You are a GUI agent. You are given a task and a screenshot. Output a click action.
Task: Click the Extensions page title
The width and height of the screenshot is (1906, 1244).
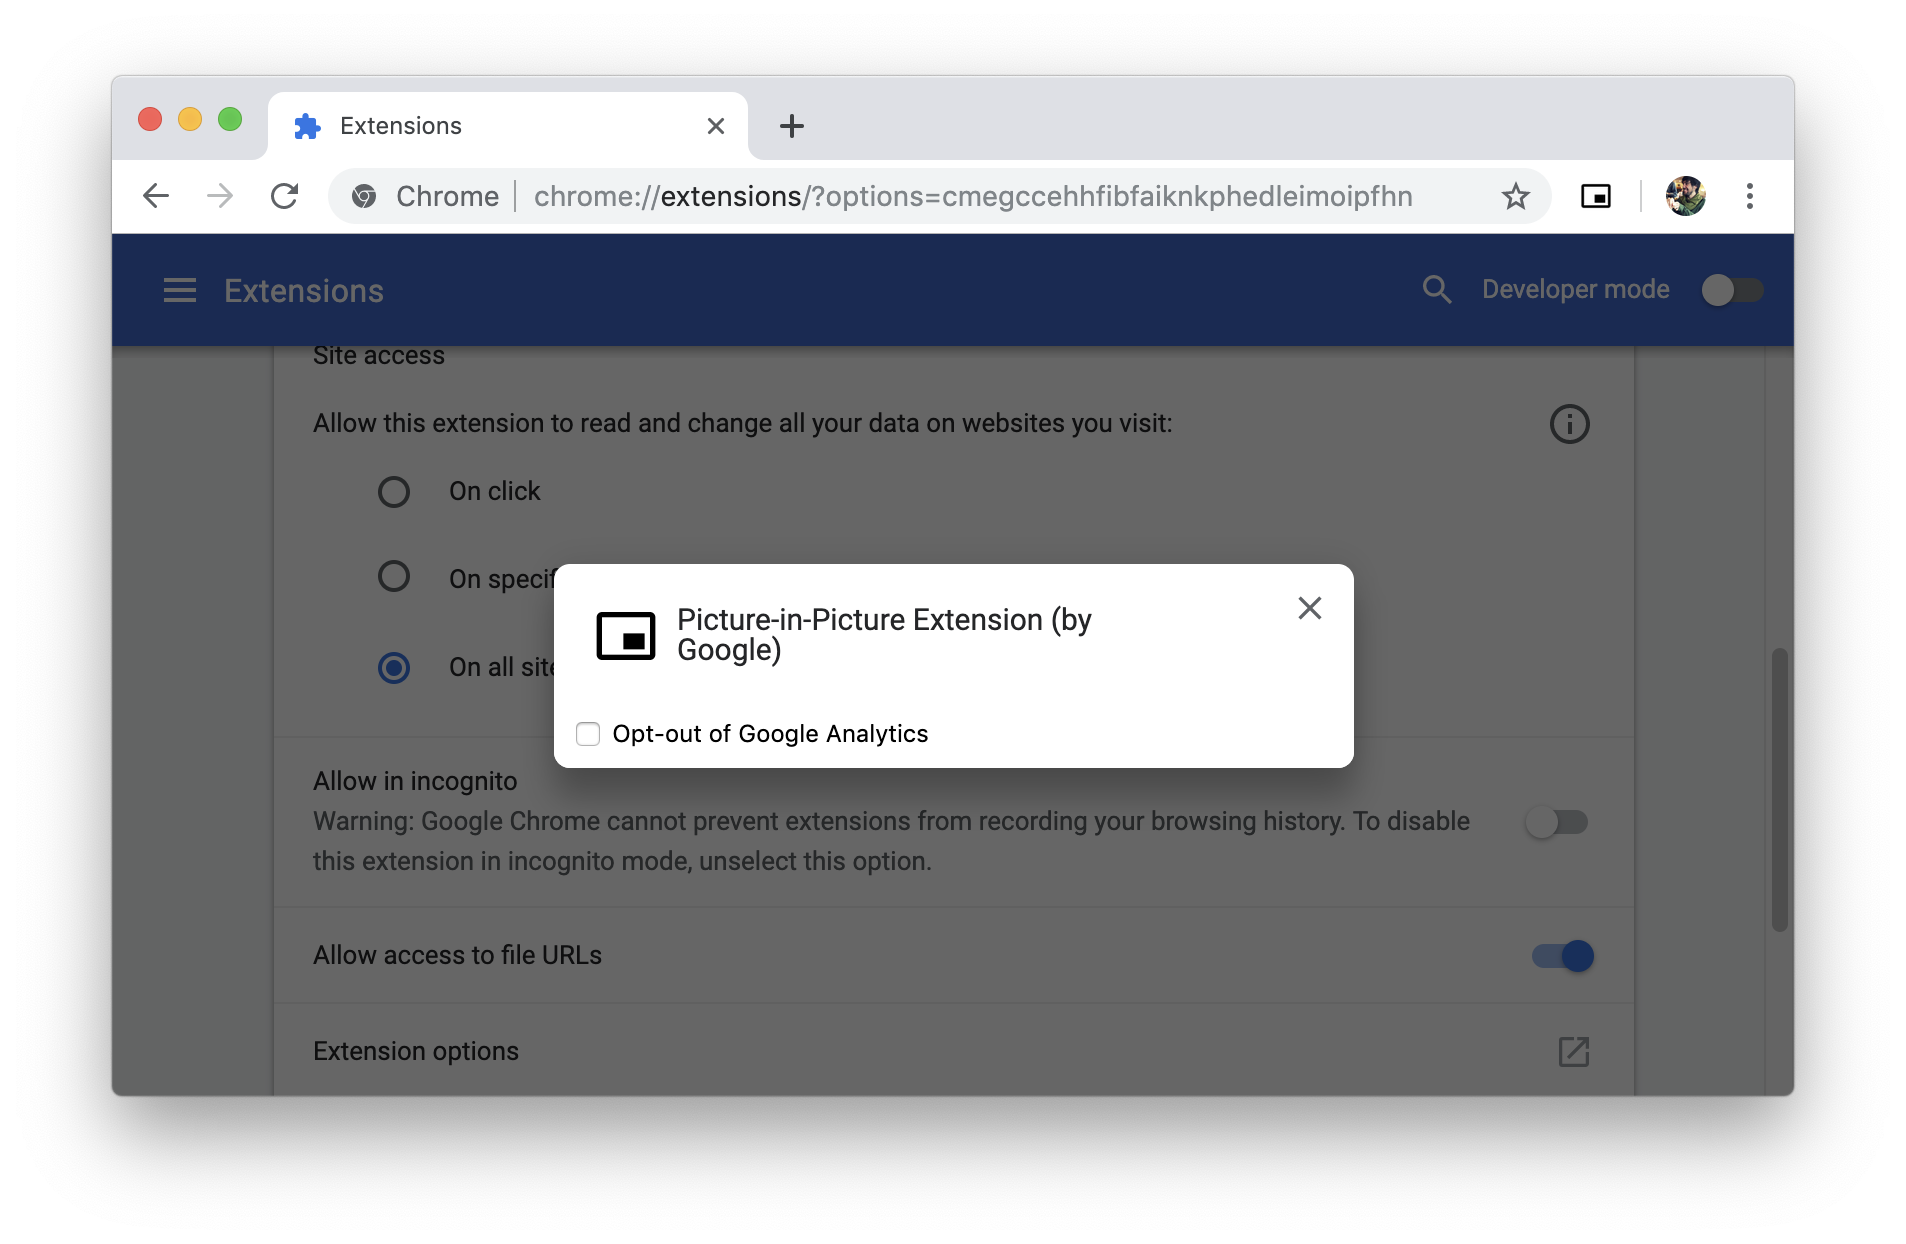(x=304, y=291)
